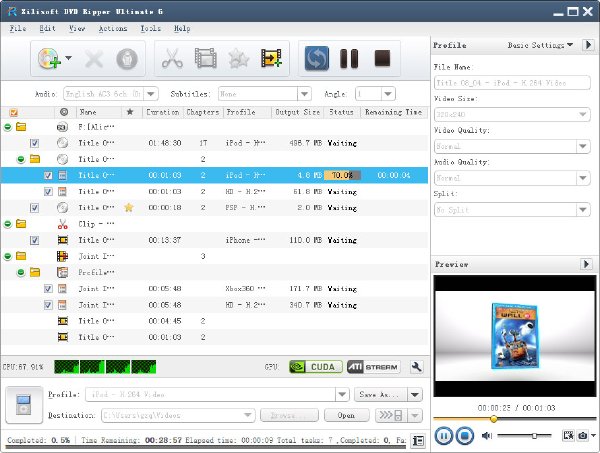Uncheck the 01:48:30 title checkbox
This screenshot has height=453, width=600.
34,143
